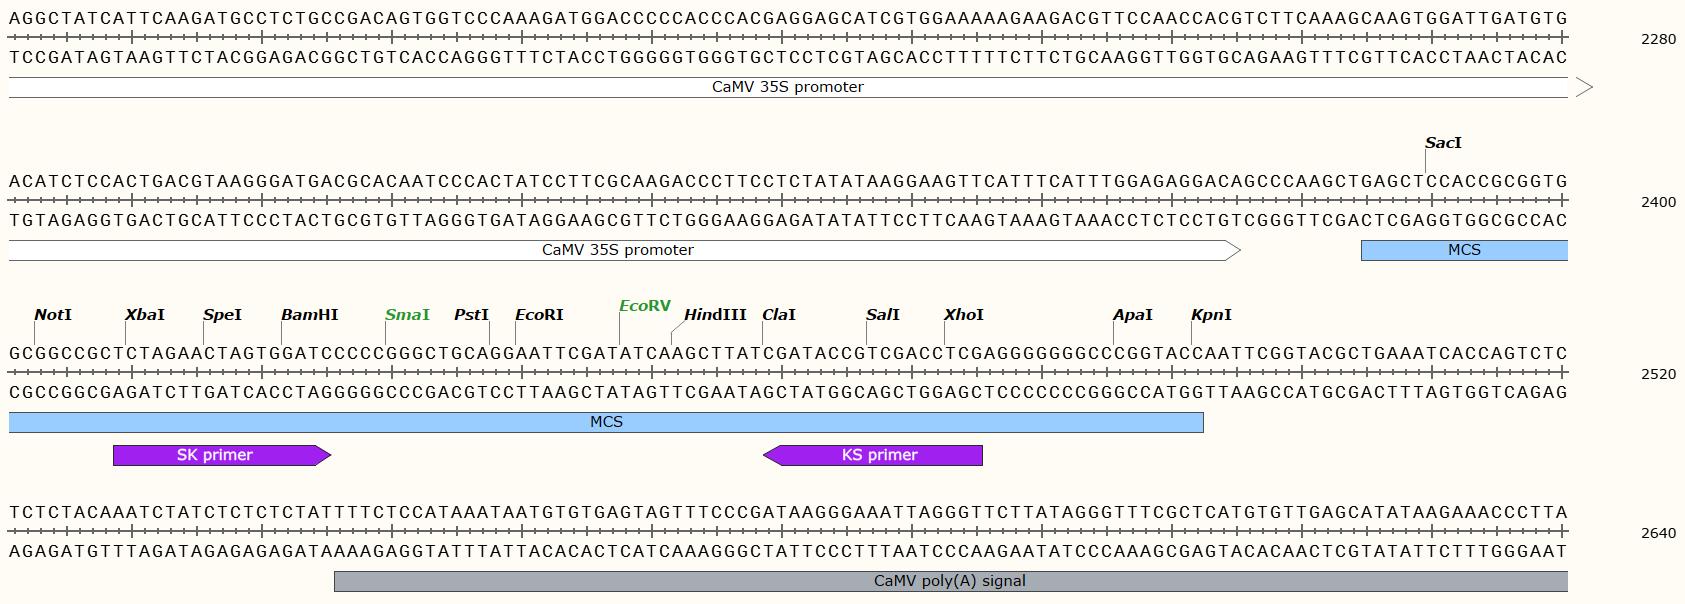Click the KpnI restriction site label
The image size is (1685, 604).
[1211, 315]
